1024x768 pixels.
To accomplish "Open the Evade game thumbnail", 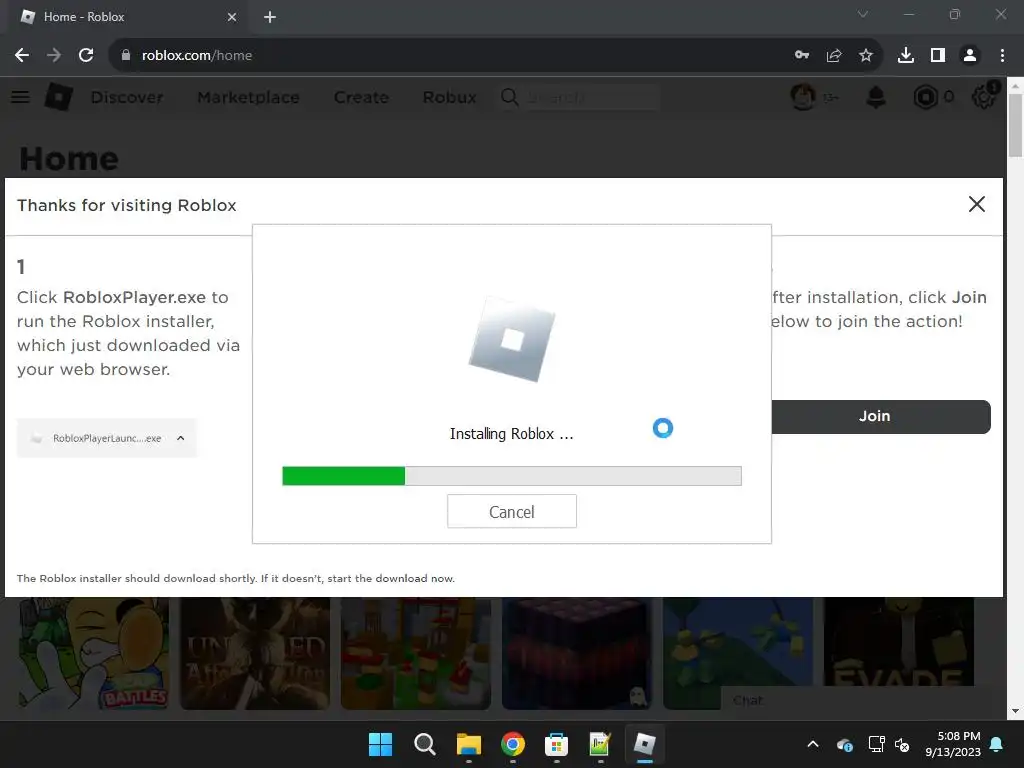I will [899, 642].
